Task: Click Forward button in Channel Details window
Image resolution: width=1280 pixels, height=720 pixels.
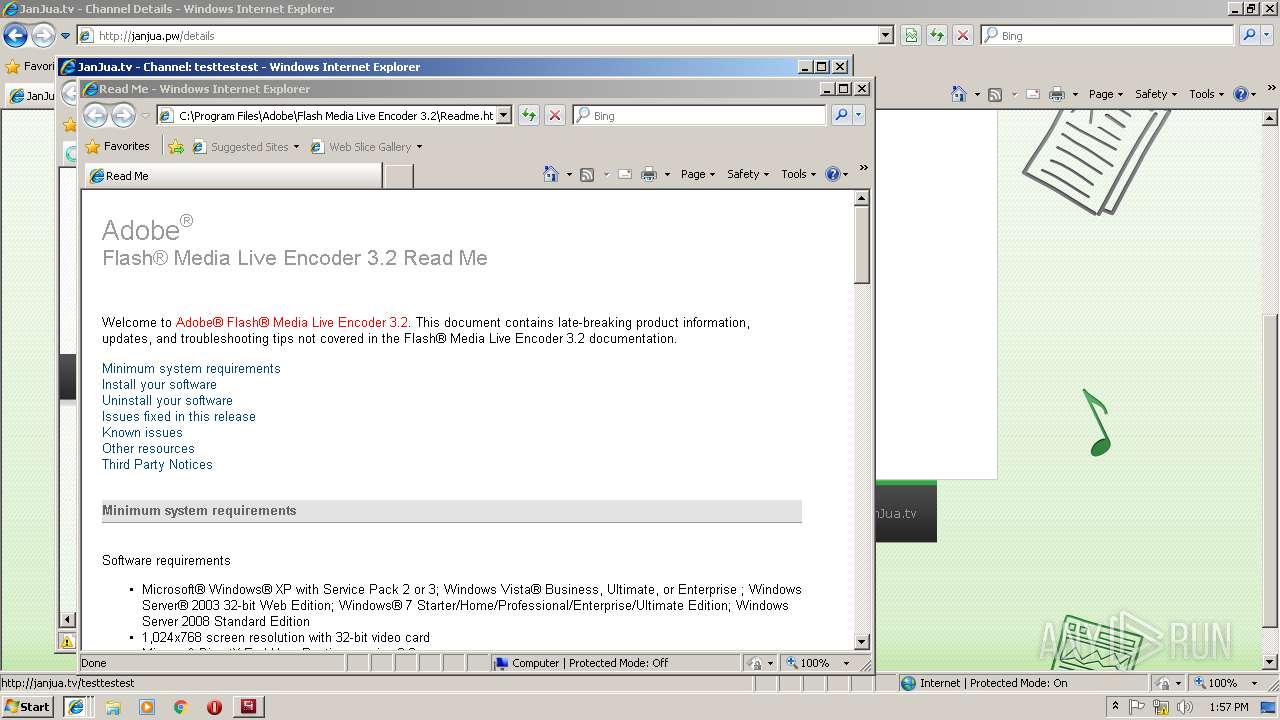Action: coord(42,36)
